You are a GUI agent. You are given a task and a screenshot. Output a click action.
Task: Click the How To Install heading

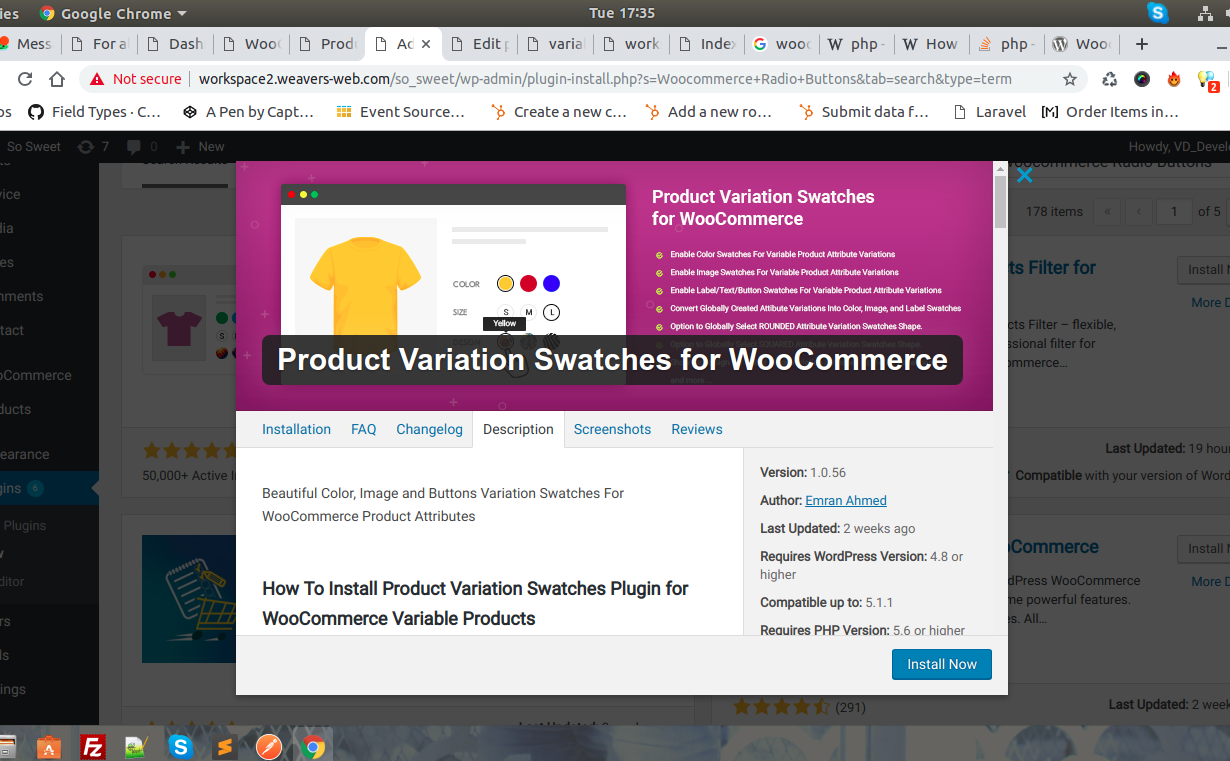point(475,603)
